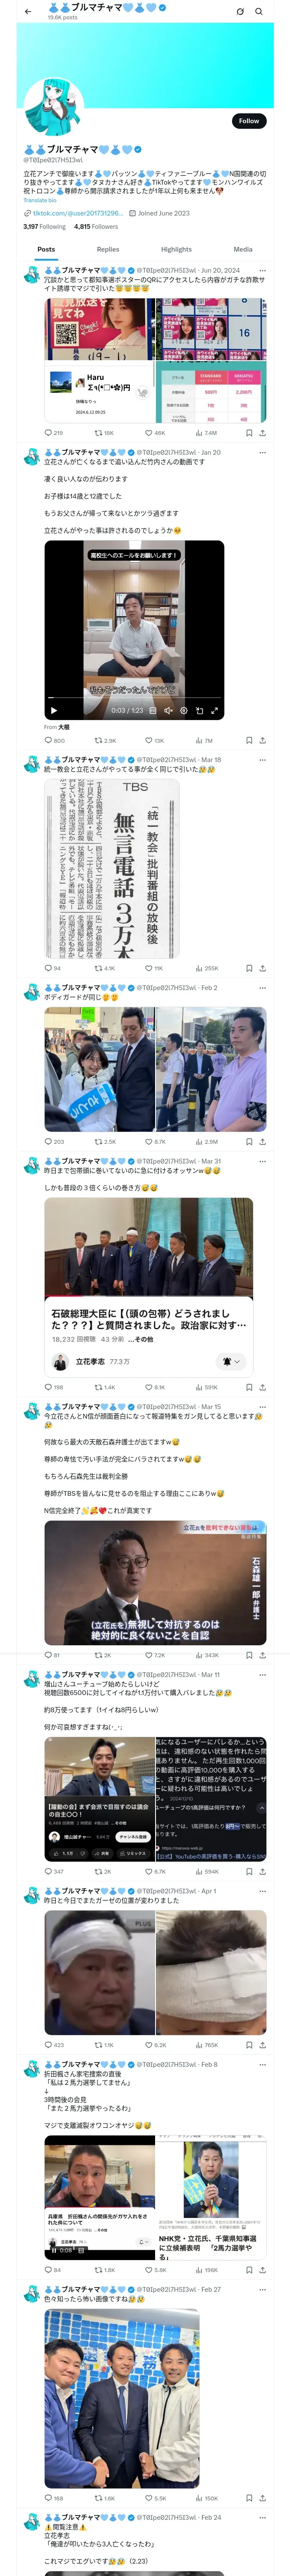Enter fullscreen on the Jan 20 video
Viewport: 290px width, 2576px height.
coord(214,710)
